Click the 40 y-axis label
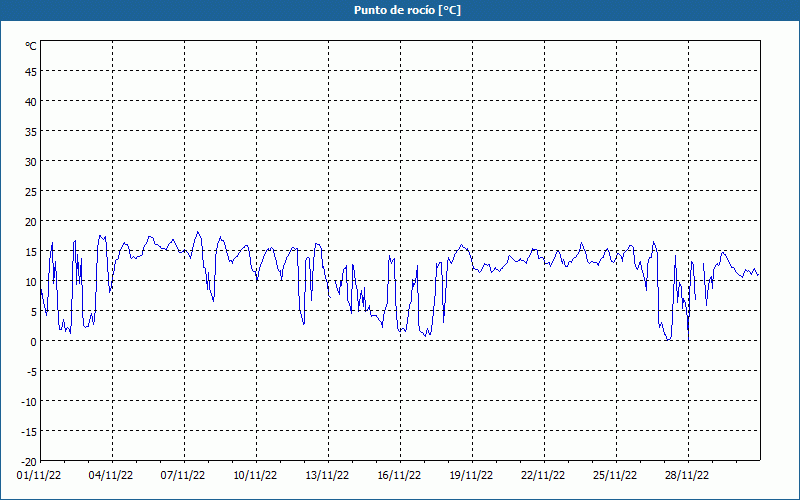This screenshot has height=500, width=800. (x=31, y=102)
